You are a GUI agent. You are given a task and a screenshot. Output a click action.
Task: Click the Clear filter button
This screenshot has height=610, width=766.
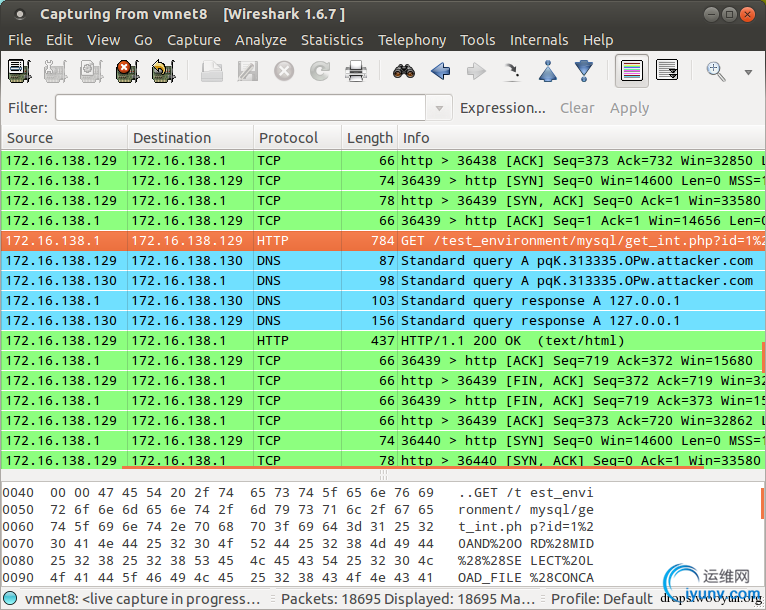pos(577,108)
